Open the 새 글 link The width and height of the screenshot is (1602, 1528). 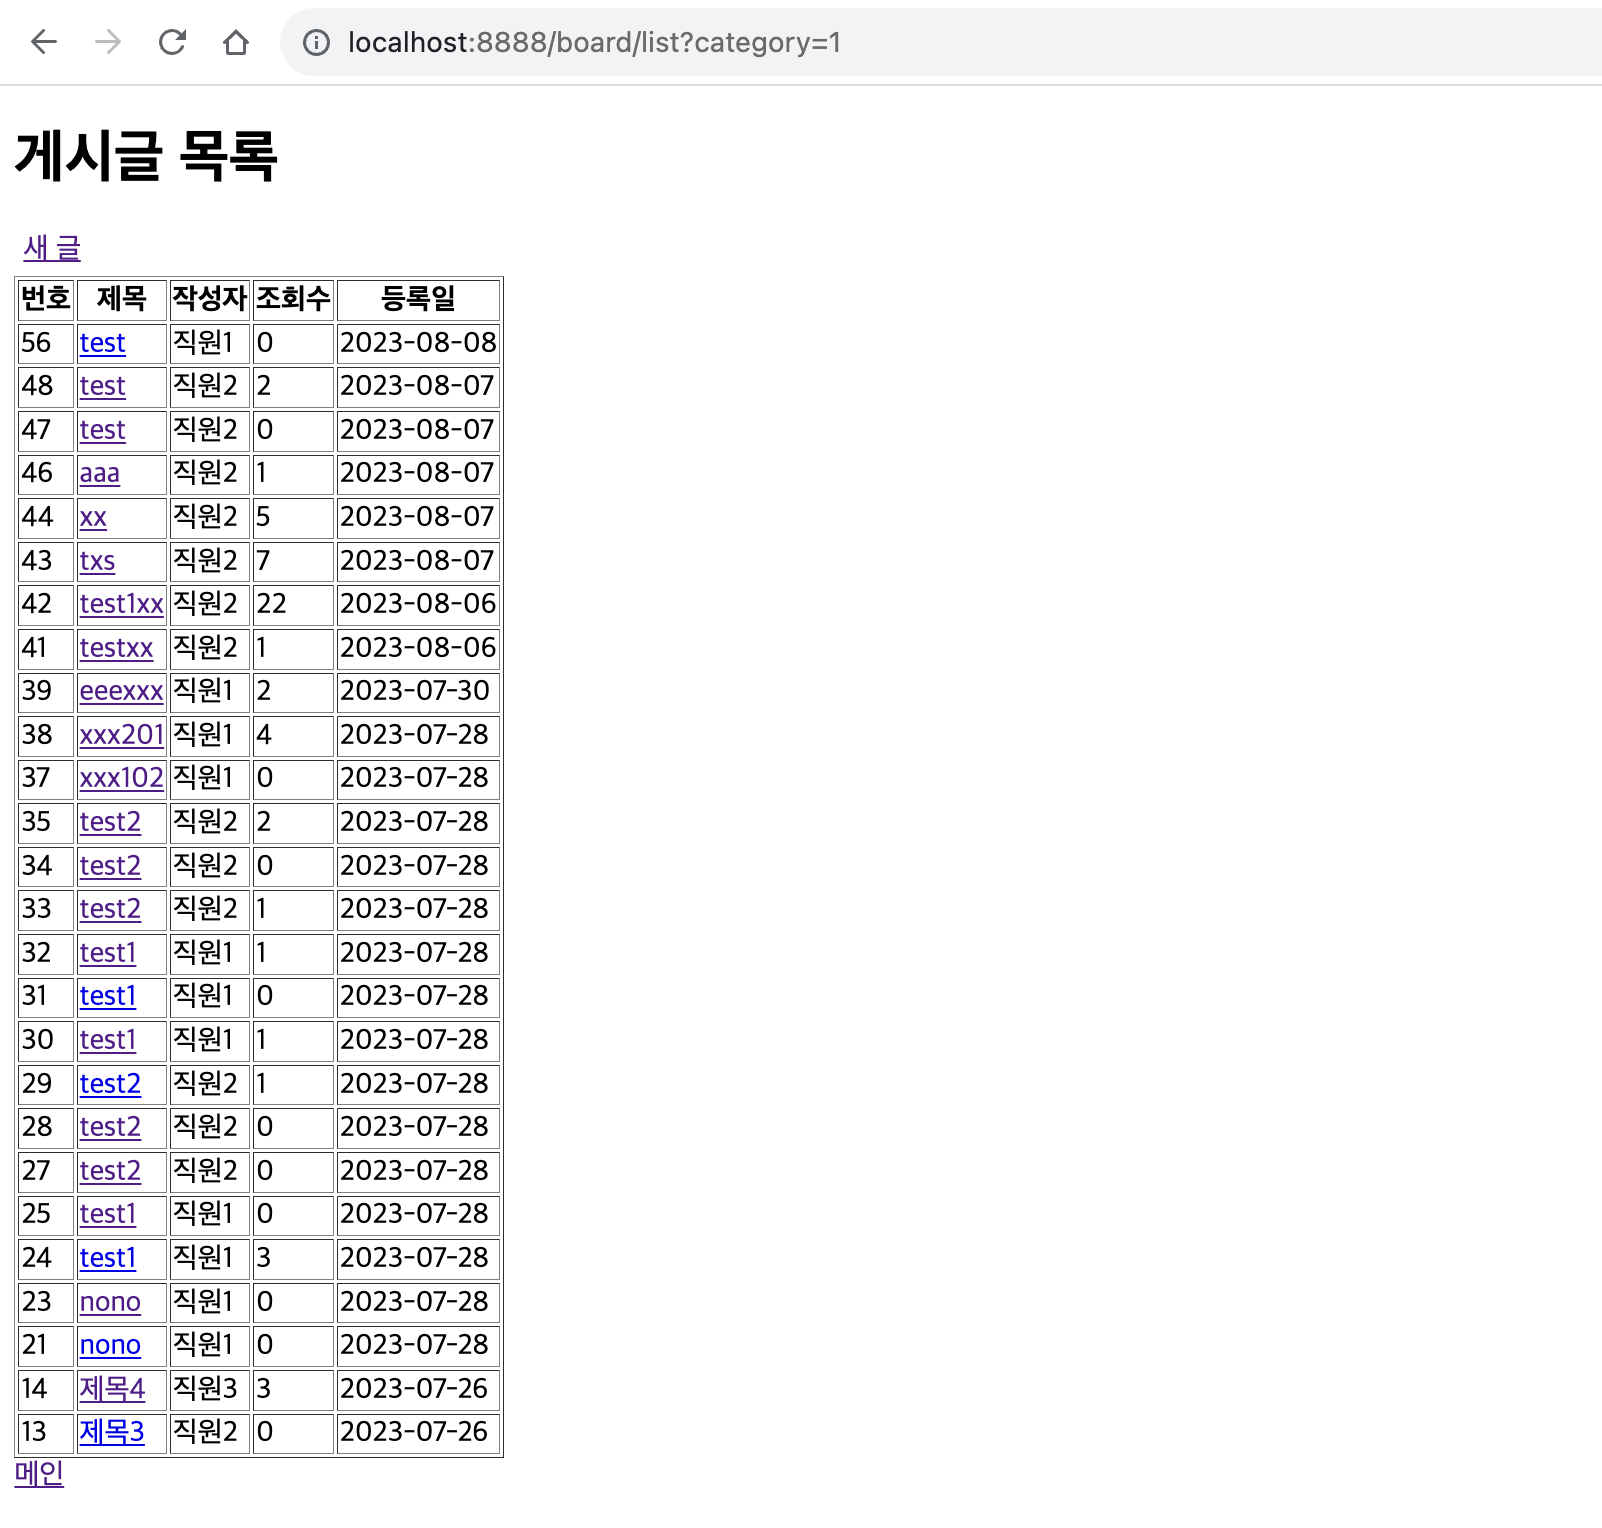pyautogui.click(x=52, y=247)
